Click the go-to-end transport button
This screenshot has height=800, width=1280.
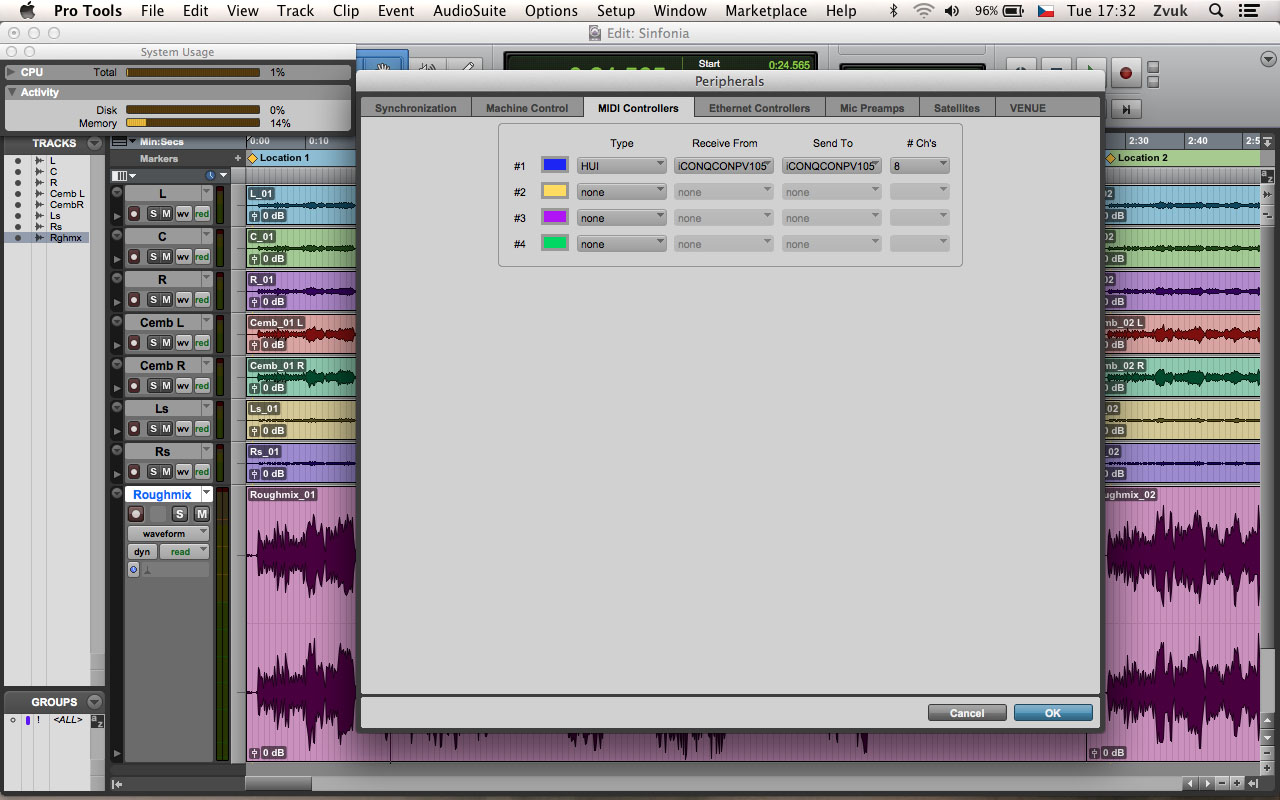tap(1126, 110)
